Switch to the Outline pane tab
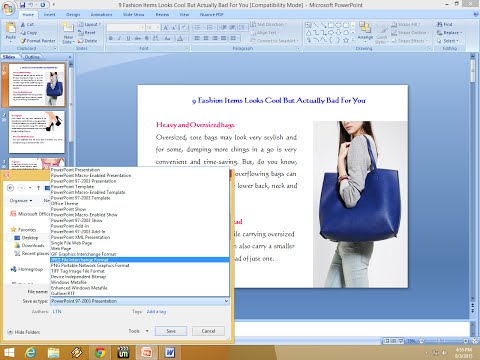The width and height of the screenshot is (480, 360). point(32,57)
